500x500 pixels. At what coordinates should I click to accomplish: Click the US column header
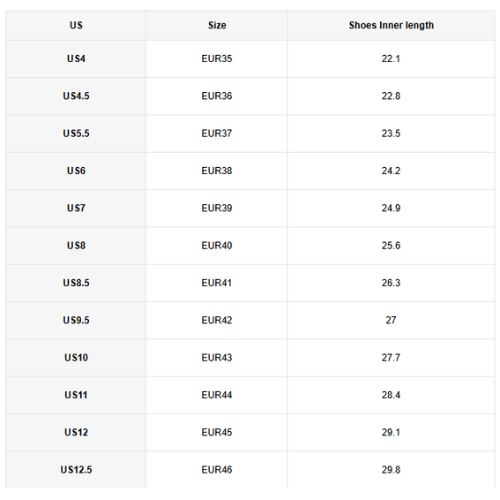76,25
